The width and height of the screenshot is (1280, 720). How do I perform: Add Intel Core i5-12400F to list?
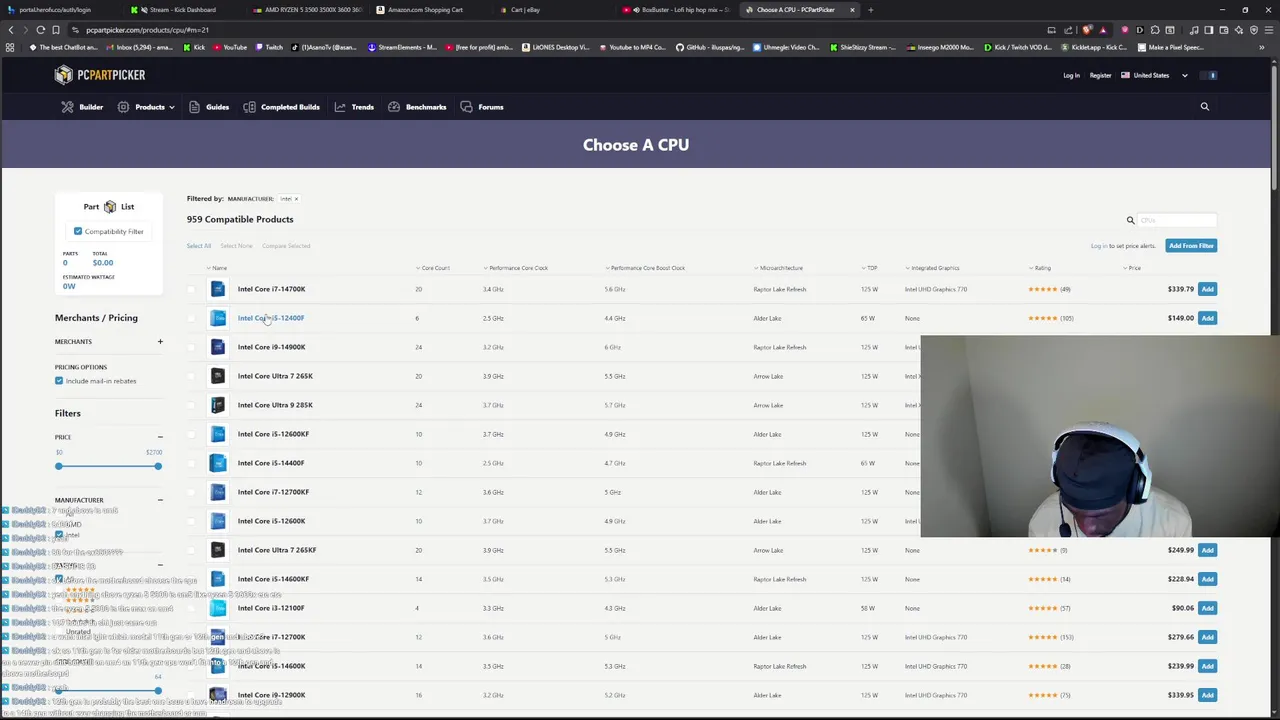click(x=1207, y=318)
